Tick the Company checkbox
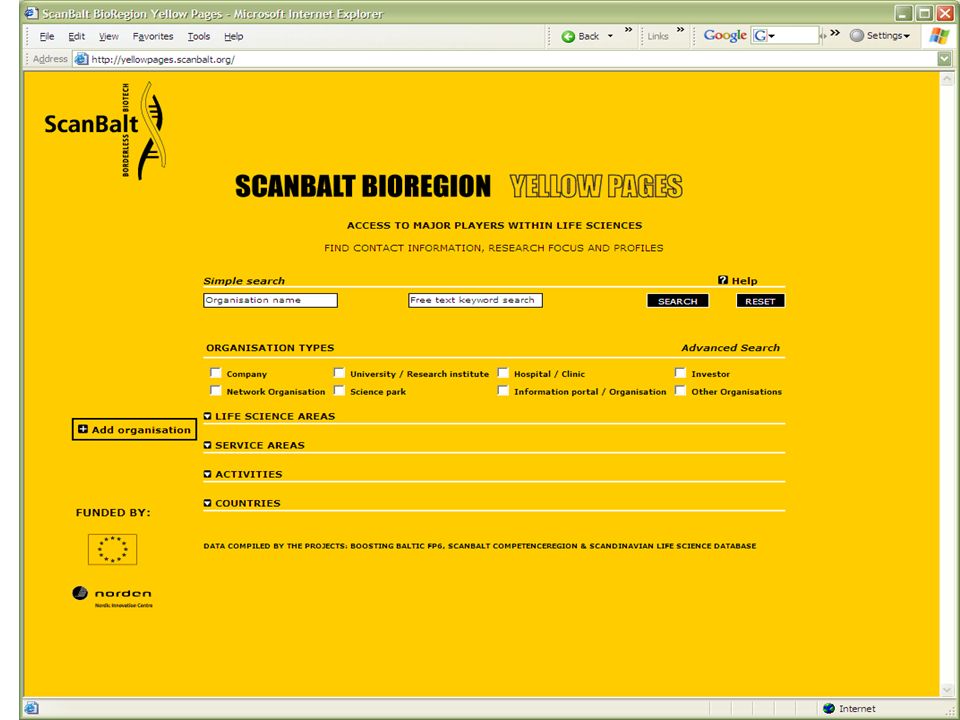The image size is (960, 720). [216, 373]
